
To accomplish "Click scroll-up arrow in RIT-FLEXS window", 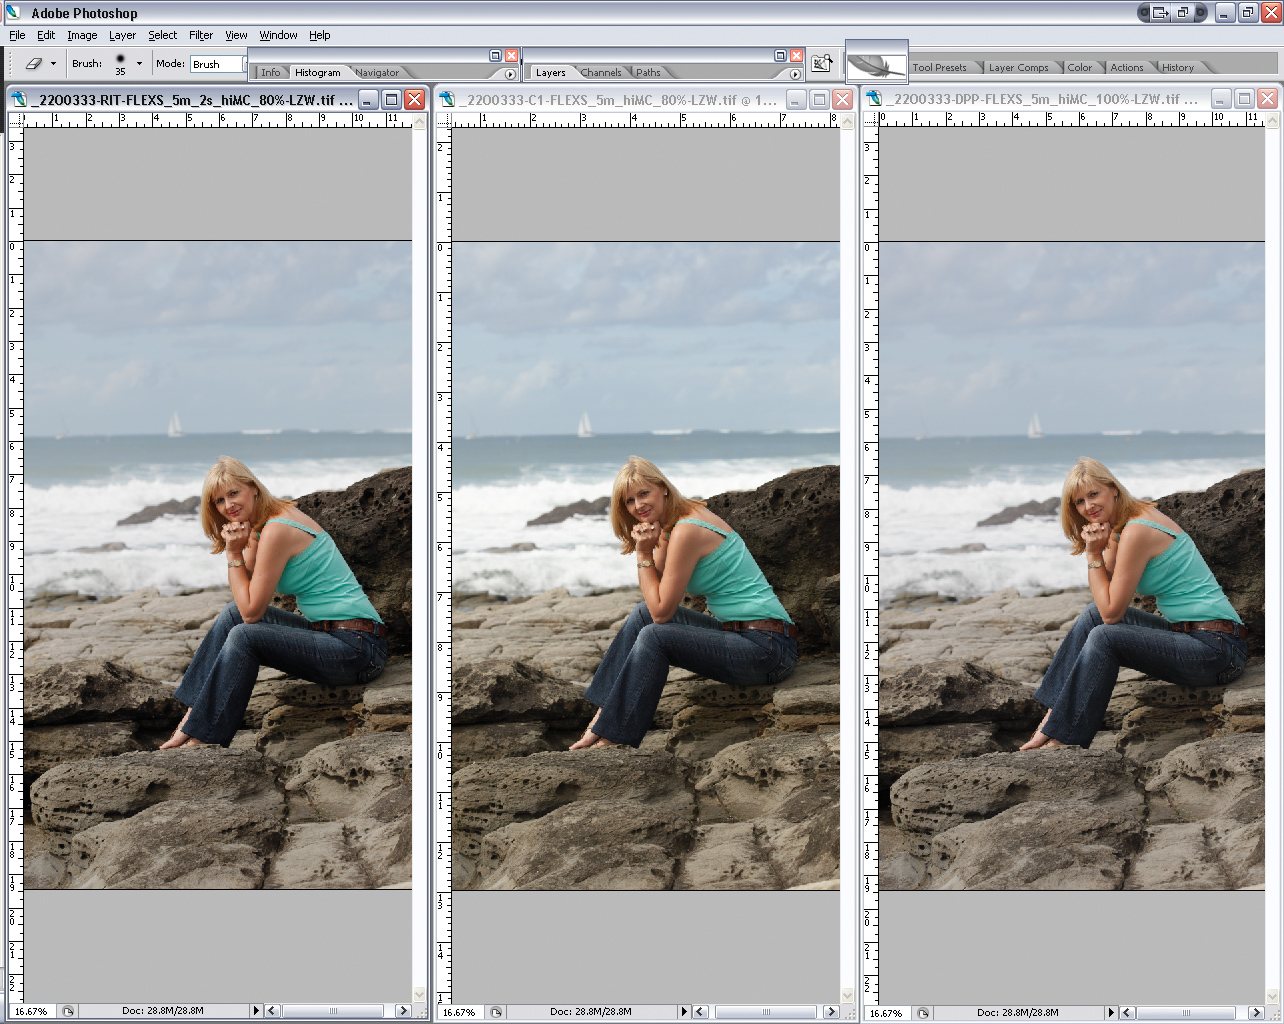I will click(419, 120).
